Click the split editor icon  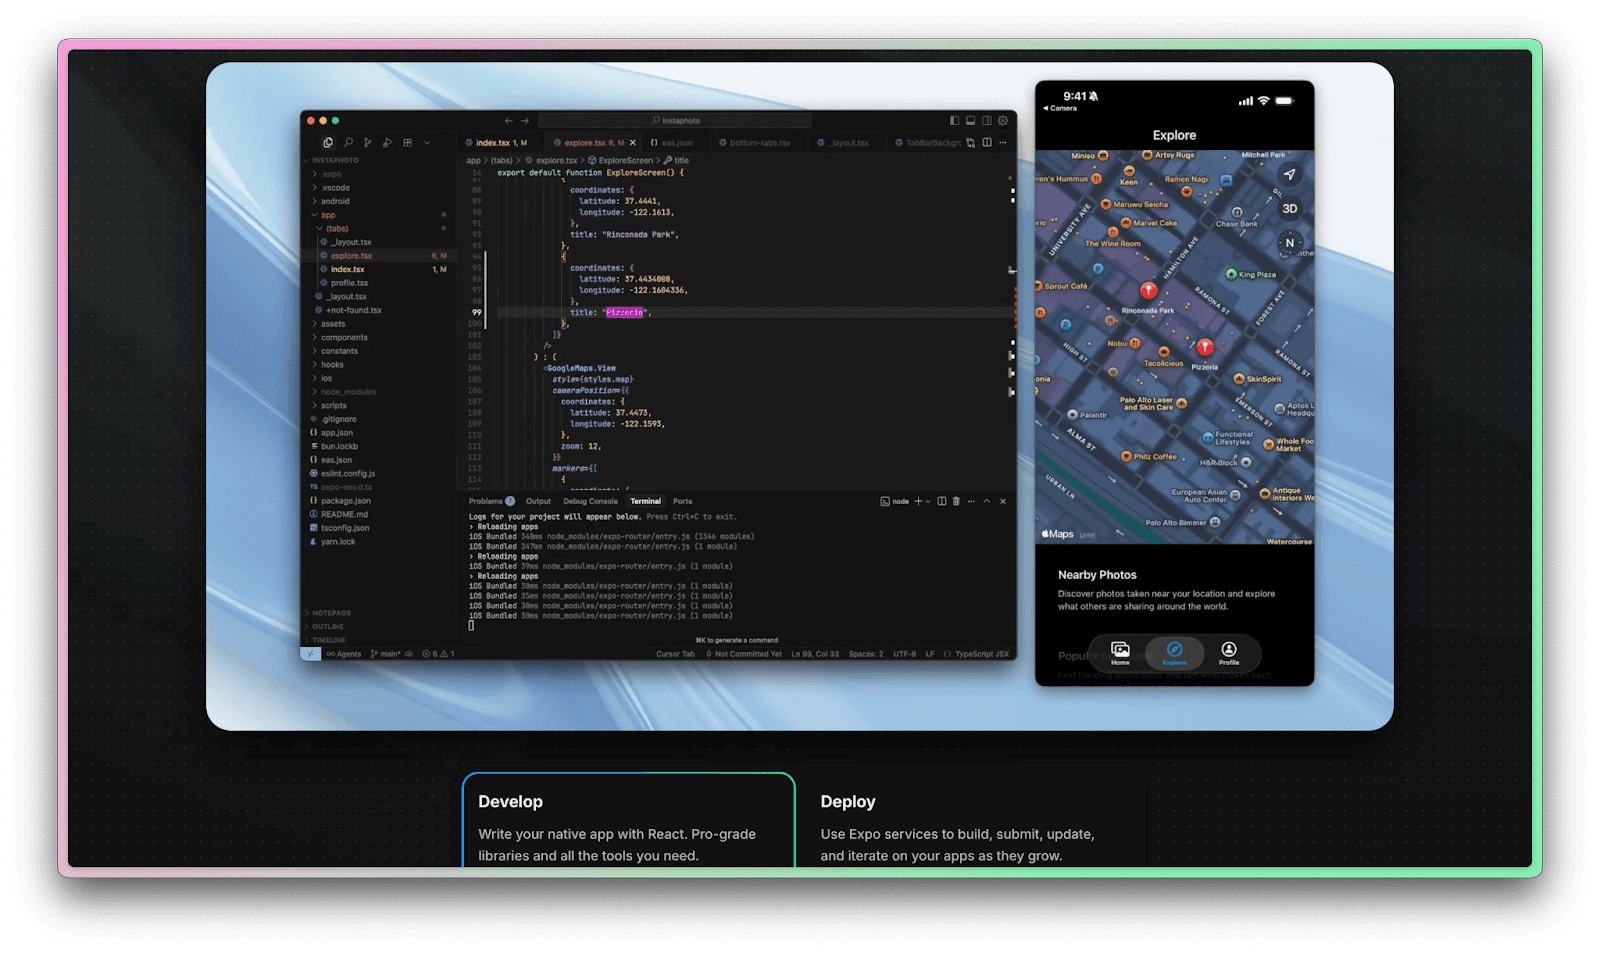pyautogui.click(x=987, y=143)
